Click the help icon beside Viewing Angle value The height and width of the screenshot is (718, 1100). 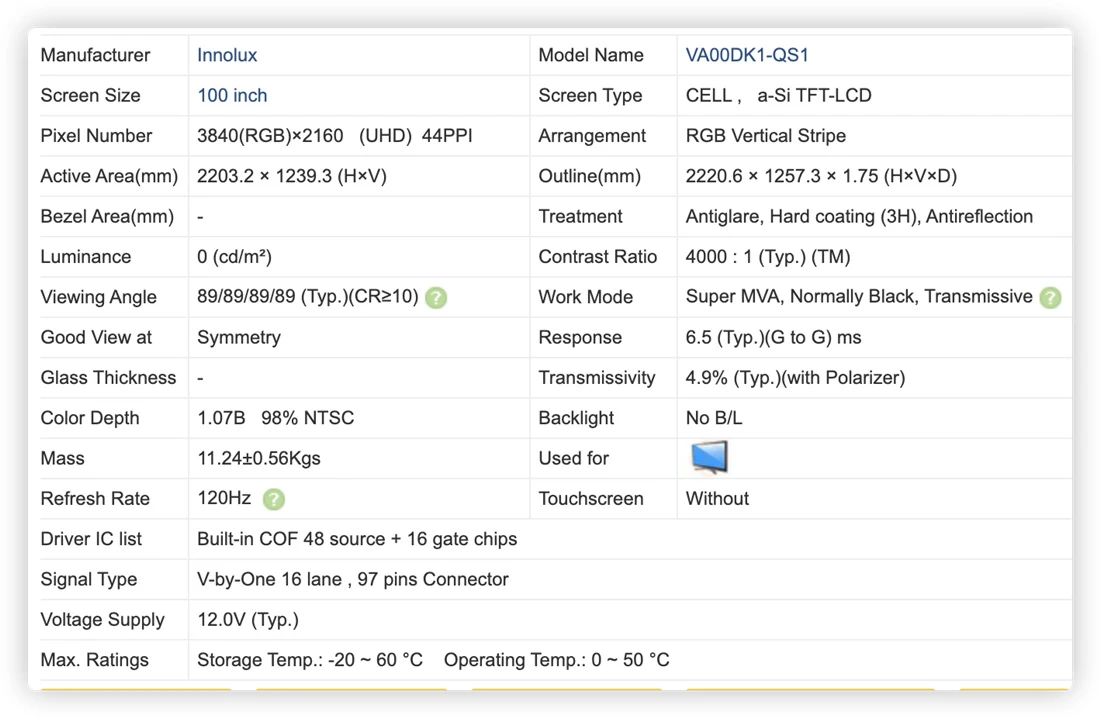(x=436, y=298)
